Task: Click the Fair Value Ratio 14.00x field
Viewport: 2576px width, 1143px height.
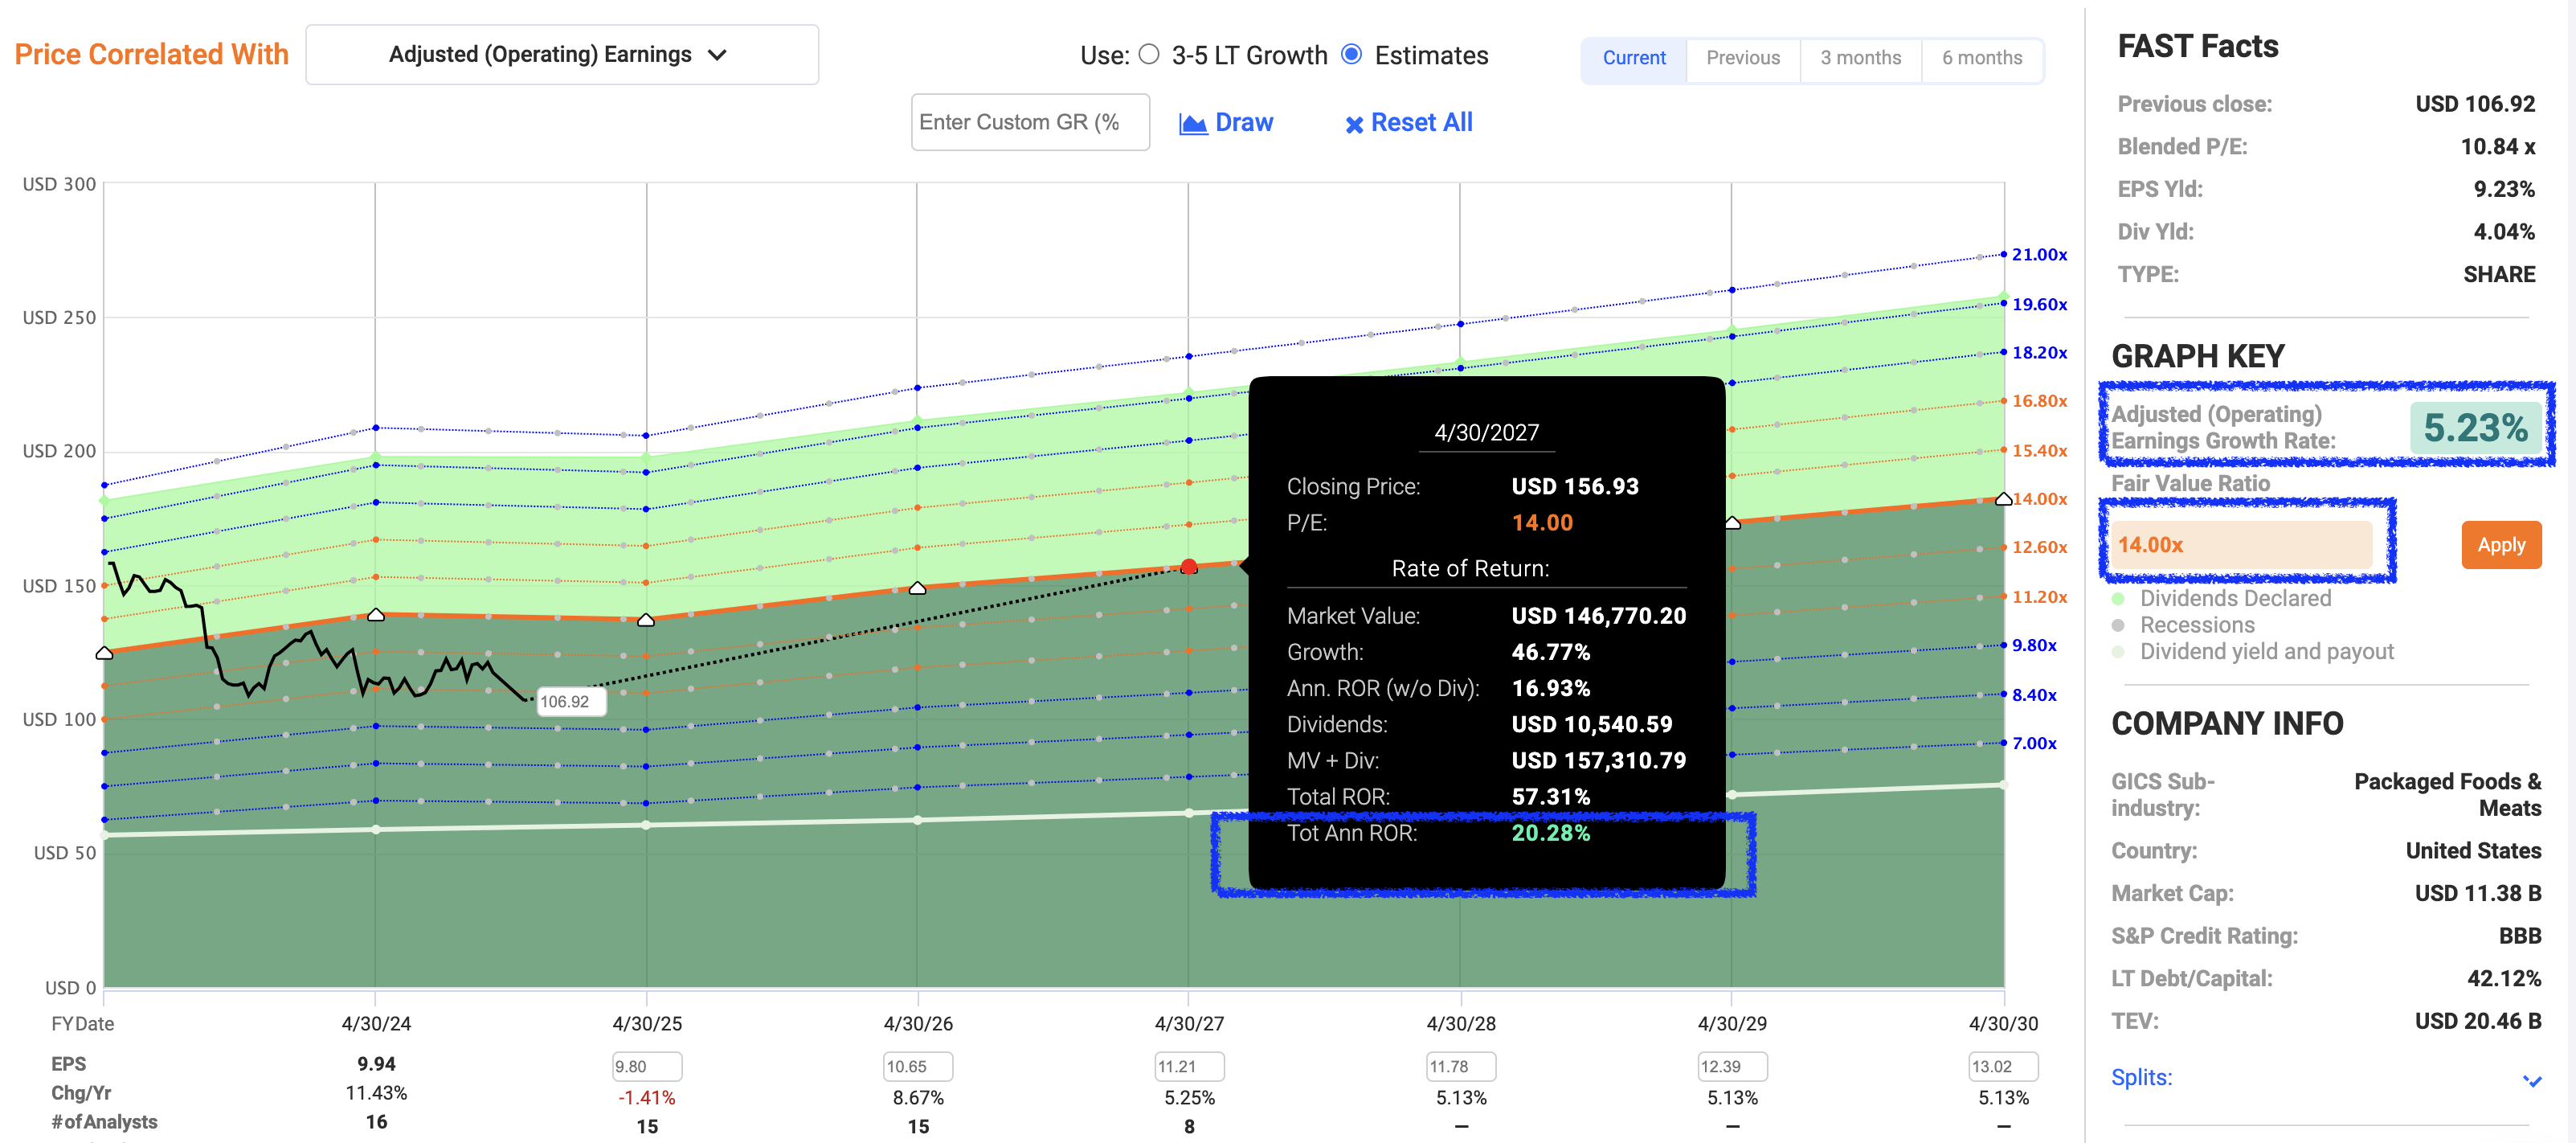Action: click(2240, 545)
